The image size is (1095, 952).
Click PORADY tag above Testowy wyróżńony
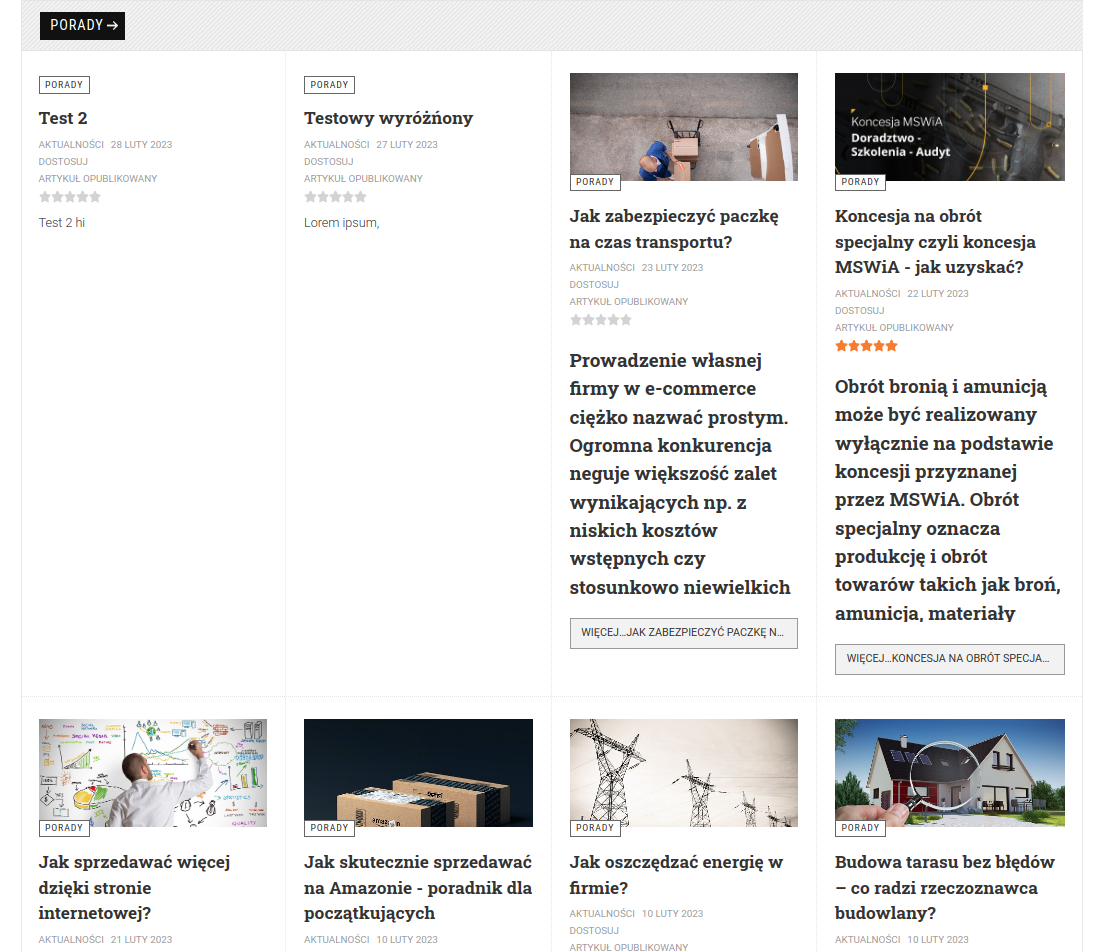click(x=330, y=85)
